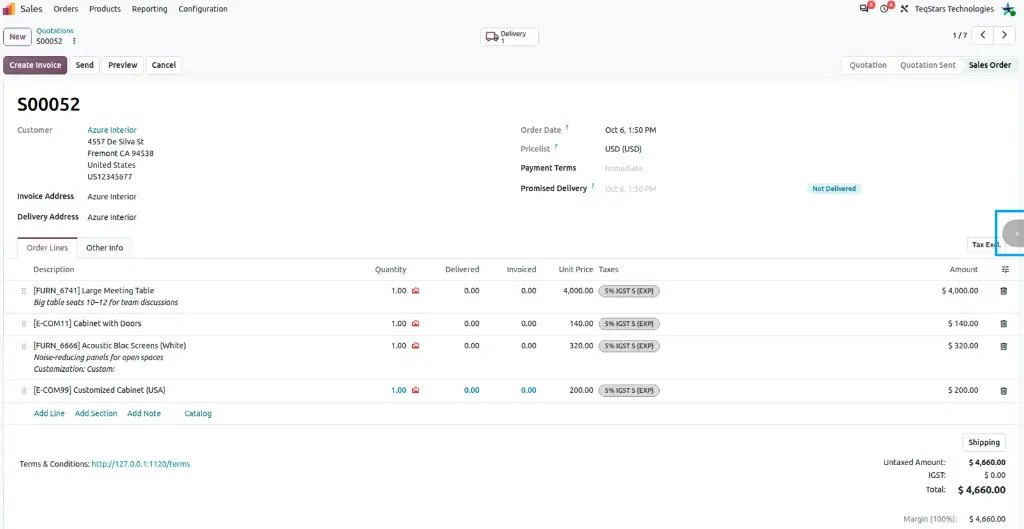Image resolution: width=1024 pixels, height=529 pixels.
Task: Click the Not Delivered status badge
Action: (834, 189)
